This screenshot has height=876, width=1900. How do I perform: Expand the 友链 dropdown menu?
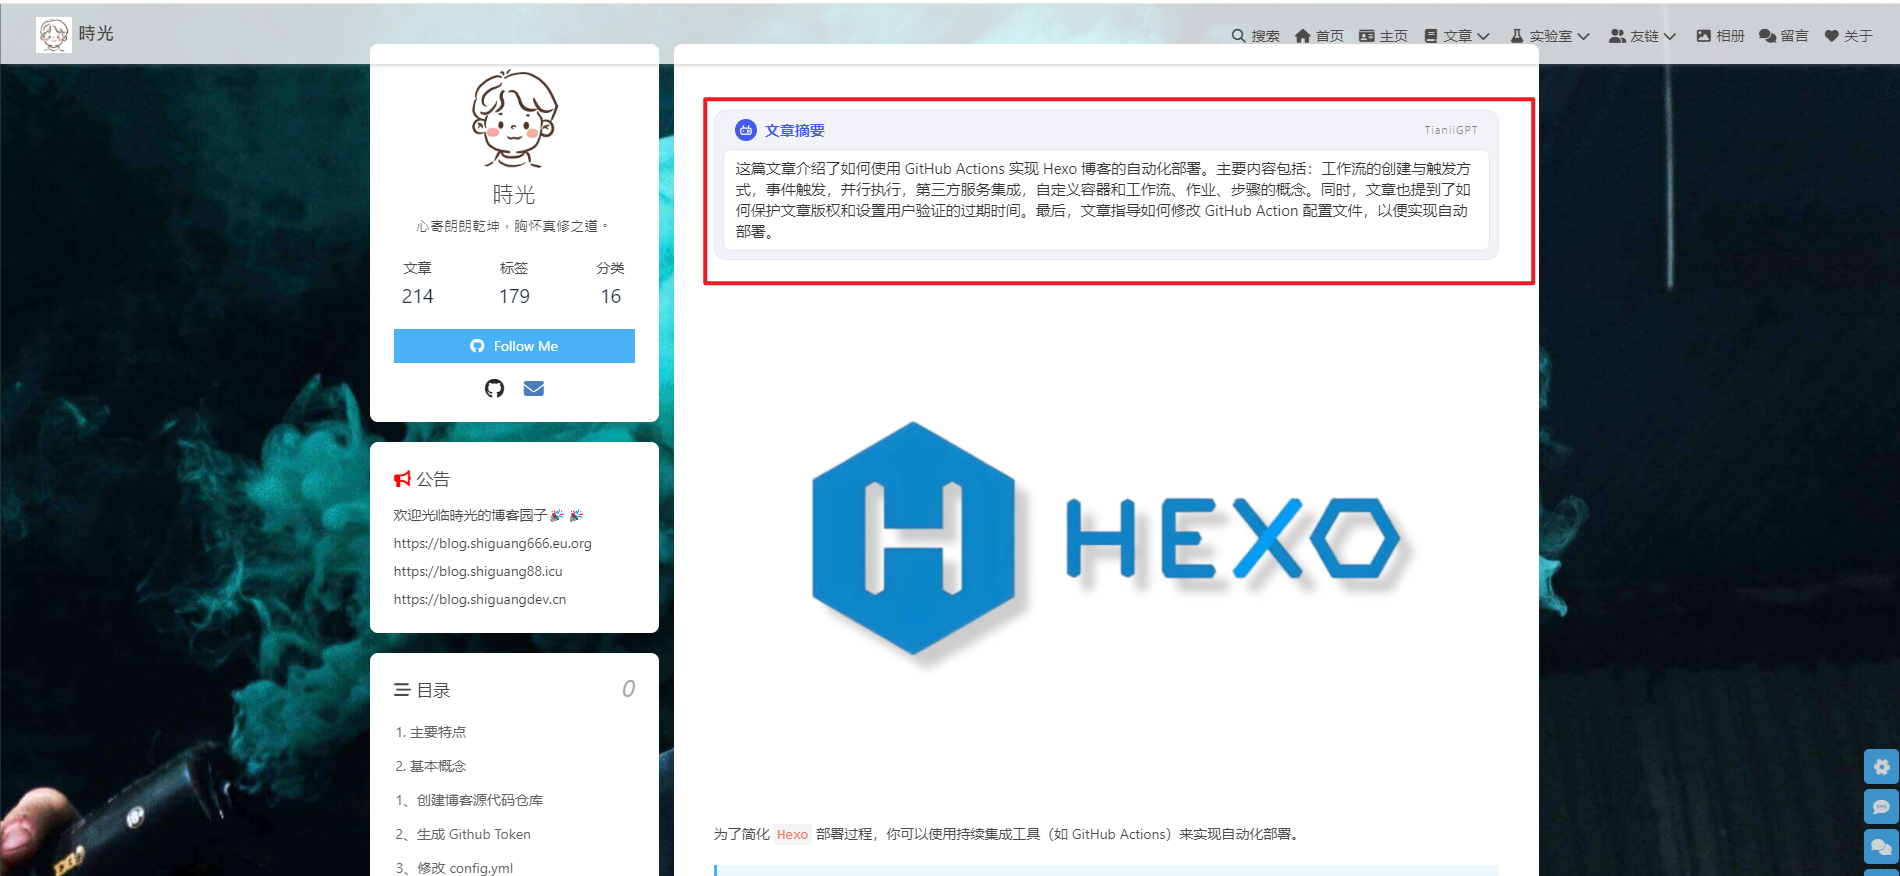(1643, 36)
